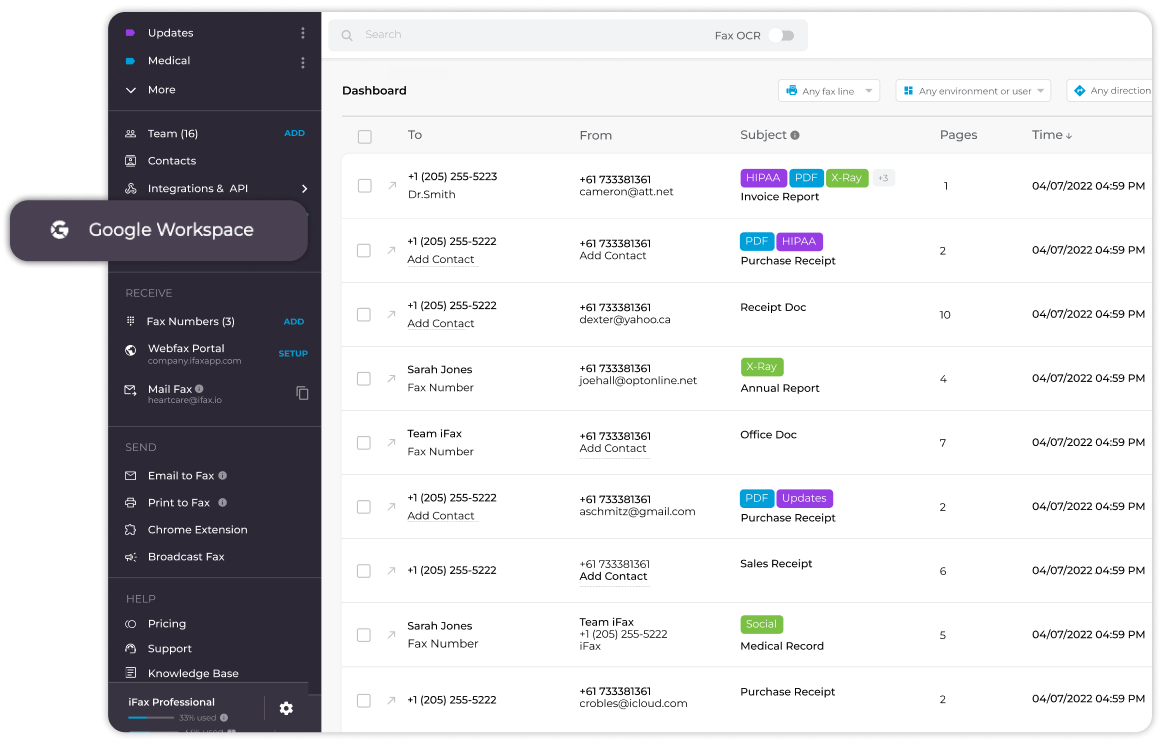This screenshot has width=1169, height=755.
Task: Open three-dot menu for Updates label
Action: [x=303, y=33]
